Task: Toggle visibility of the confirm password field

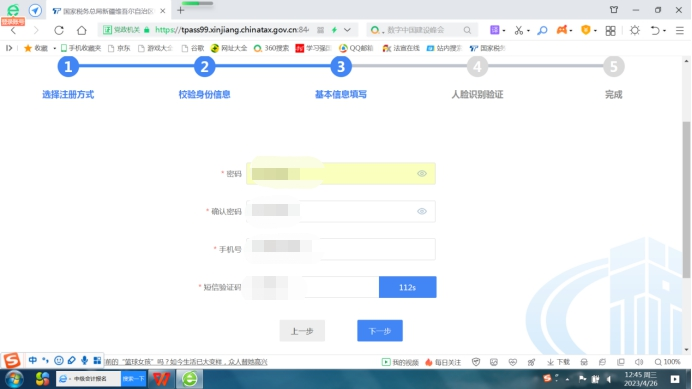Action: coord(422,211)
